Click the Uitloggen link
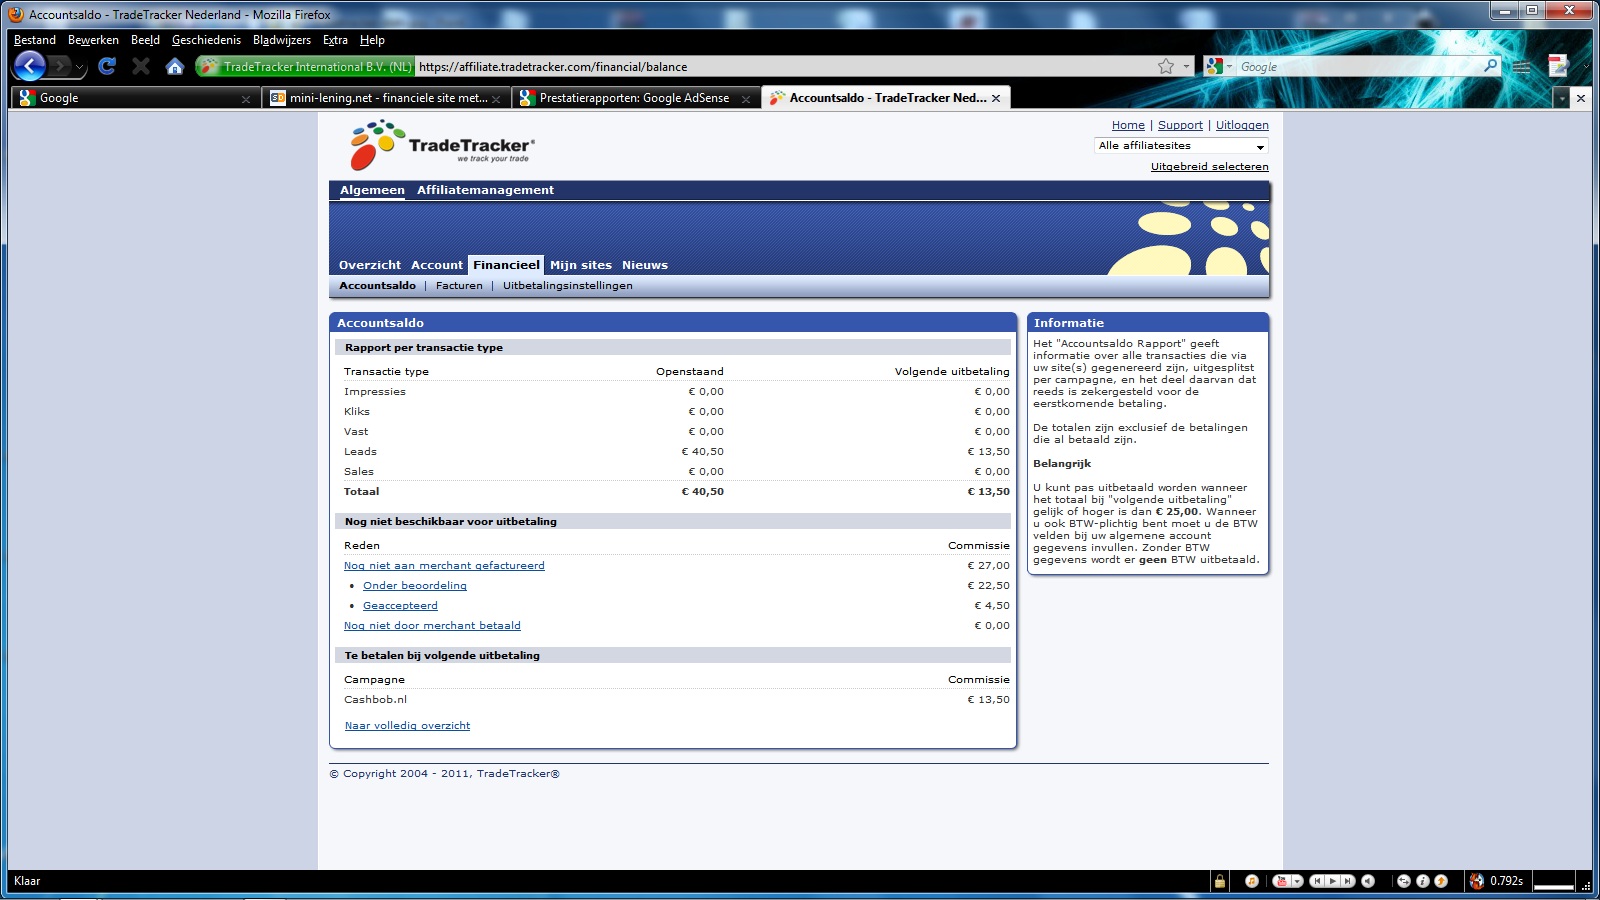Image resolution: width=1600 pixels, height=900 pixels. (1242, 125)
